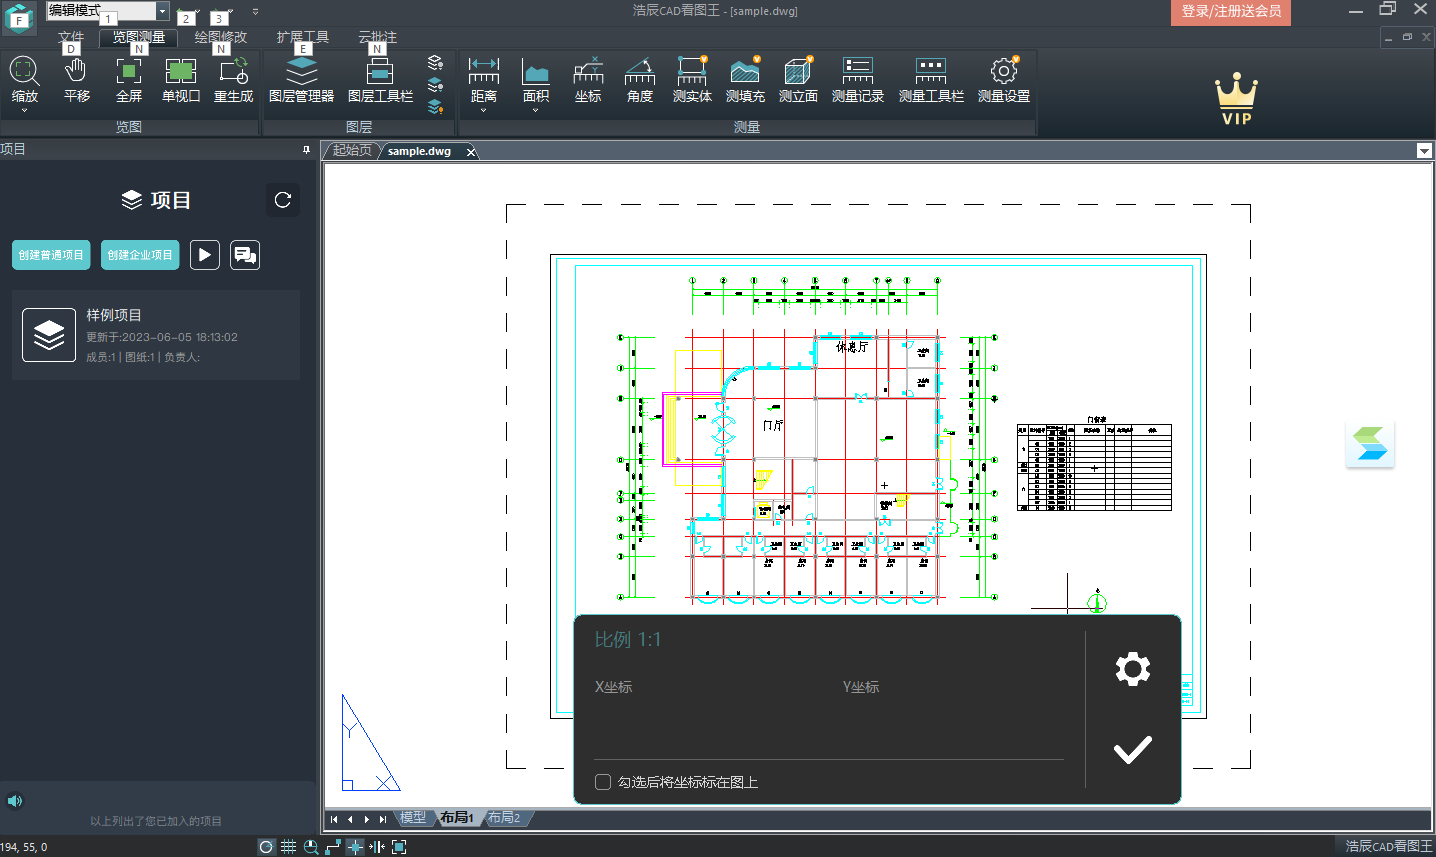Image resolution: width=1436 pixels, height=857 pixels.
Task: Open the redo history dropdown
Action: (232, 12)
